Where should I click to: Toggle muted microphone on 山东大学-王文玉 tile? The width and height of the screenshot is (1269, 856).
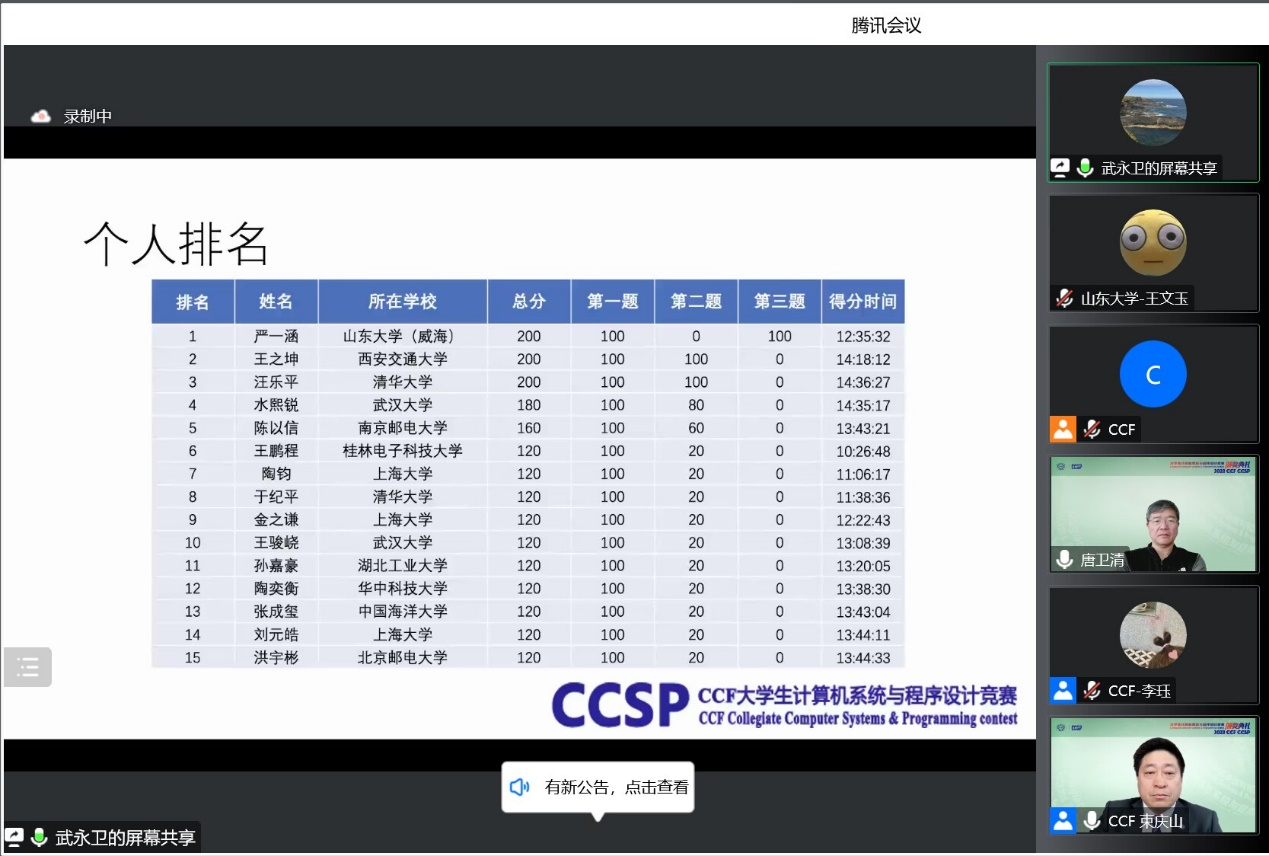(x=1064, y=298)
